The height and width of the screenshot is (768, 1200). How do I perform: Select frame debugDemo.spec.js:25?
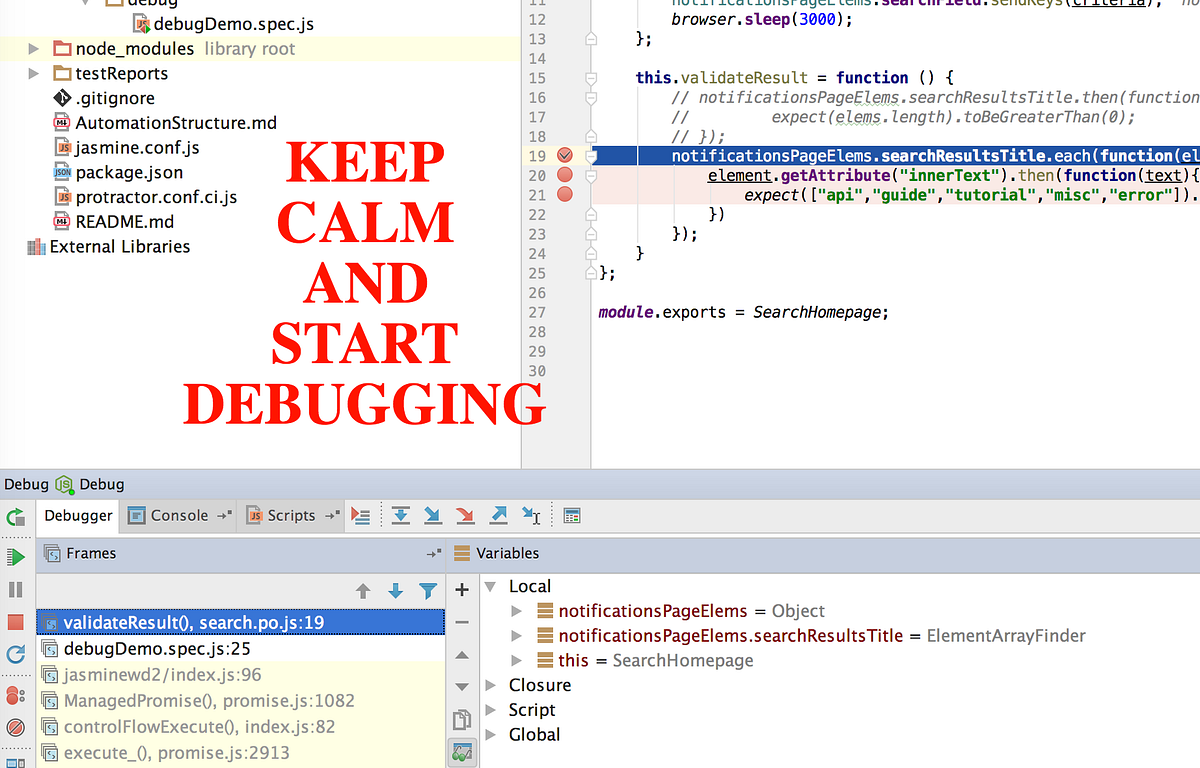point(240,649)
